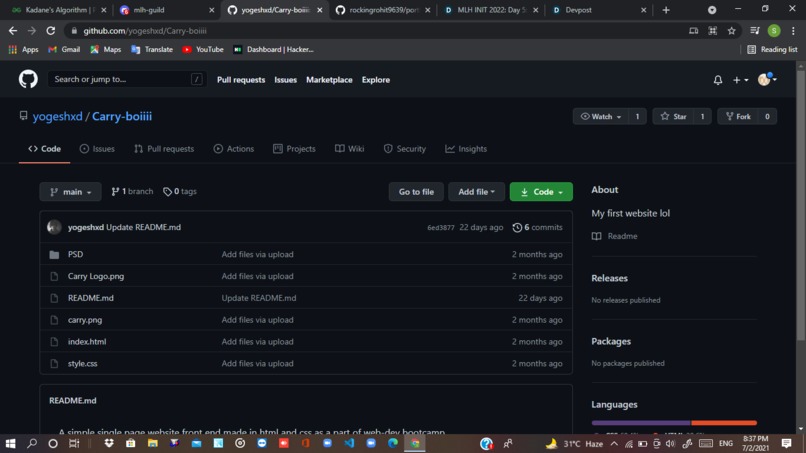
Task: Open the 6 commits history link
Action: pyautogui.click(x=538, y=227)
